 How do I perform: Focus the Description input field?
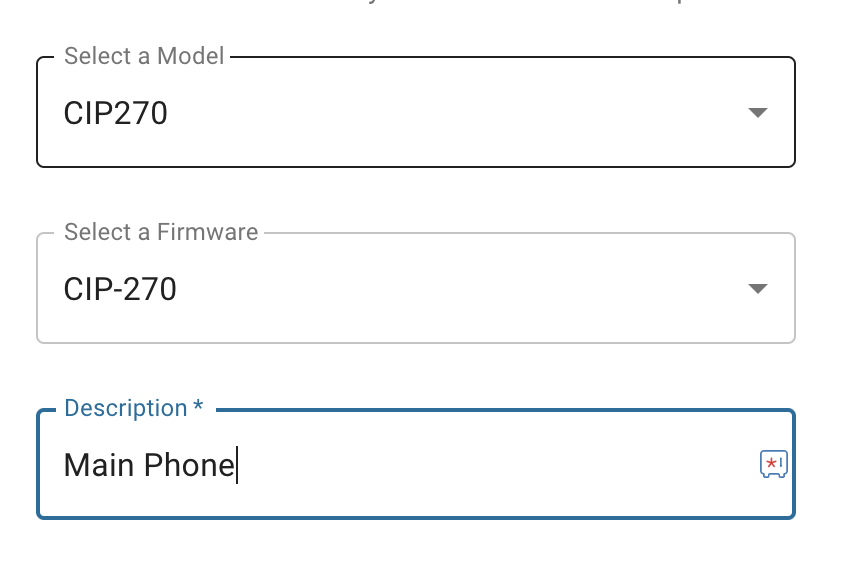coord(416,464)
